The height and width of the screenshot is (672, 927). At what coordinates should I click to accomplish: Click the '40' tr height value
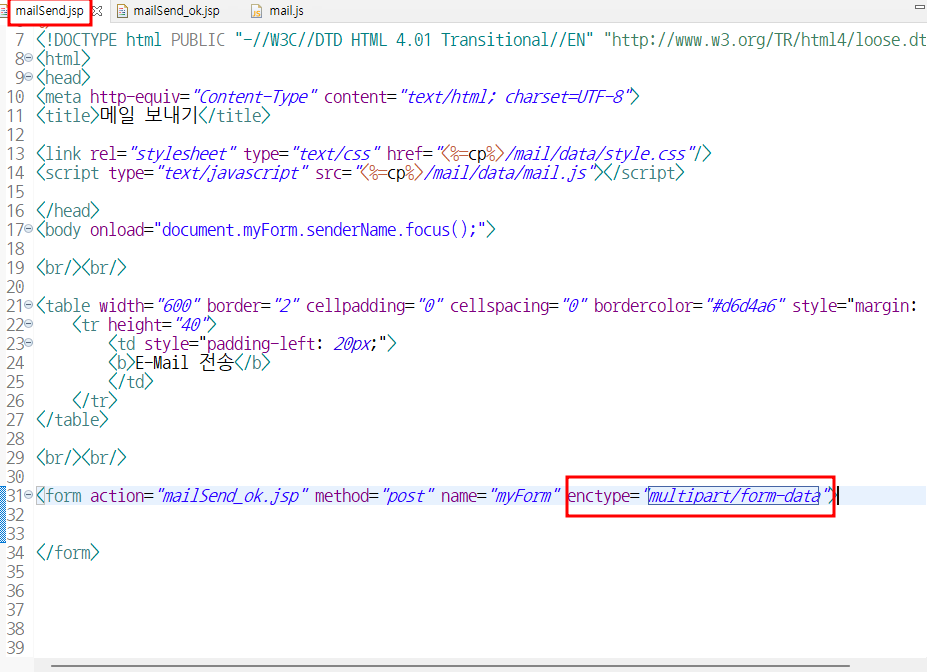point(190,324)
